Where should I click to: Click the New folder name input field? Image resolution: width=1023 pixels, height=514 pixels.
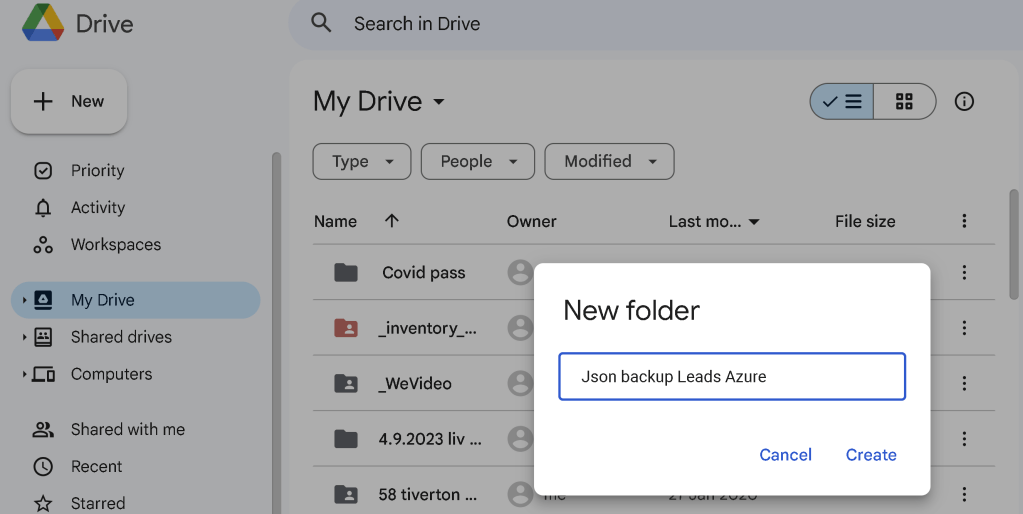[x=732, y=376]
